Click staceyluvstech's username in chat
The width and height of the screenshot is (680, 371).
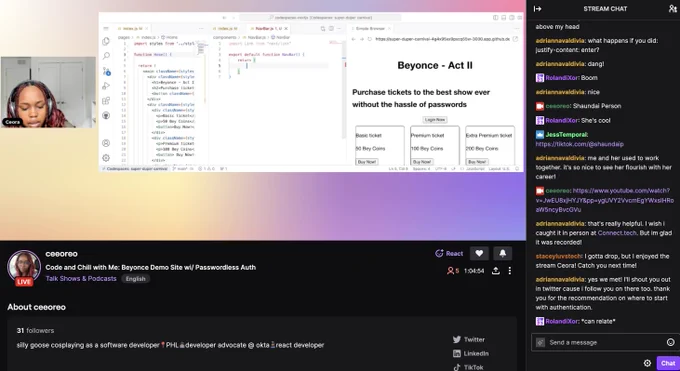click(x=559, y=256)
